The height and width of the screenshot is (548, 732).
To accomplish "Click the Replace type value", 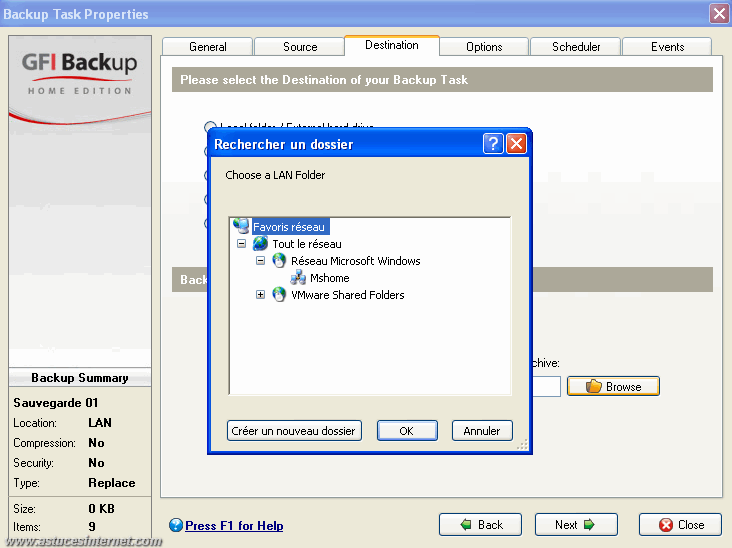I will coord(112,483).
